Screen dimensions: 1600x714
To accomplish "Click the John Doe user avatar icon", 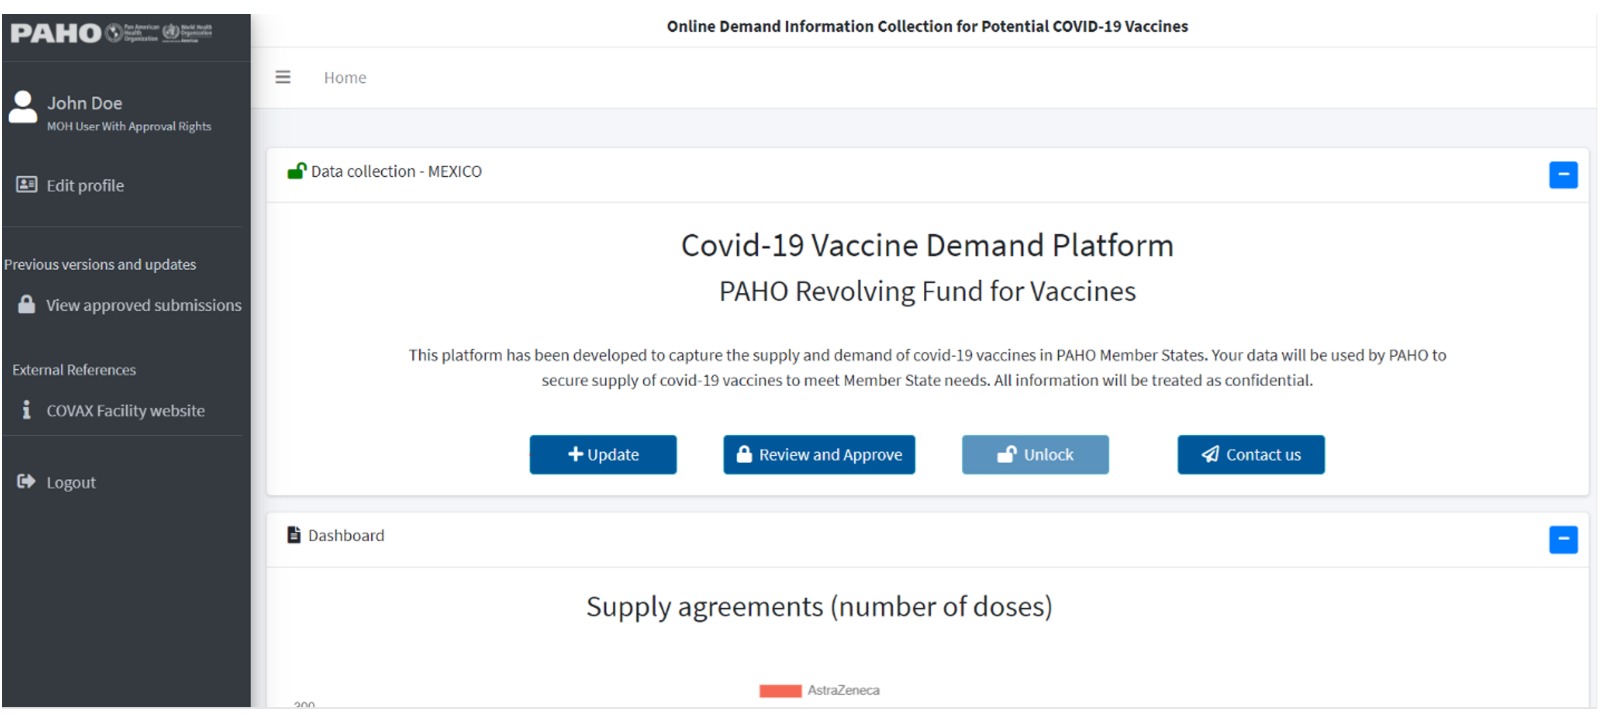I will click(22, 106).
